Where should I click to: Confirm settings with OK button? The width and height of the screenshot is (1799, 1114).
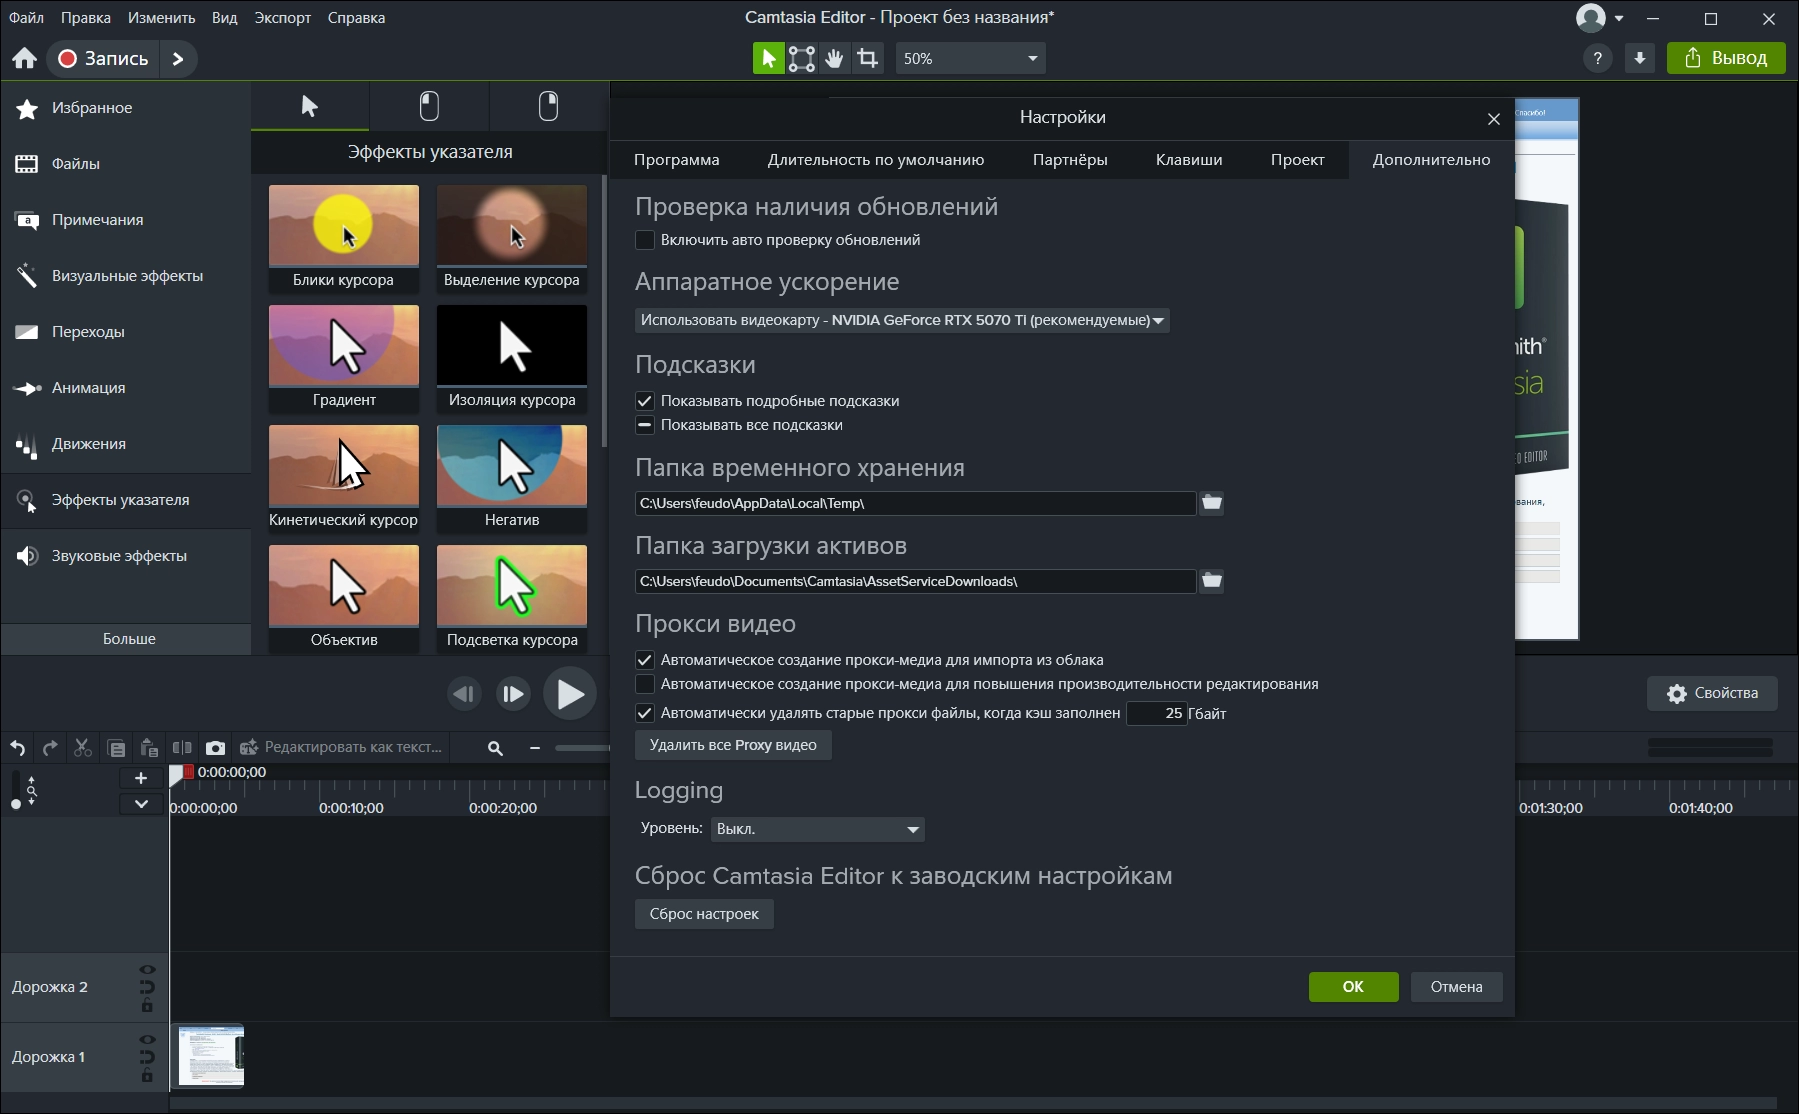coord(1353,987)
